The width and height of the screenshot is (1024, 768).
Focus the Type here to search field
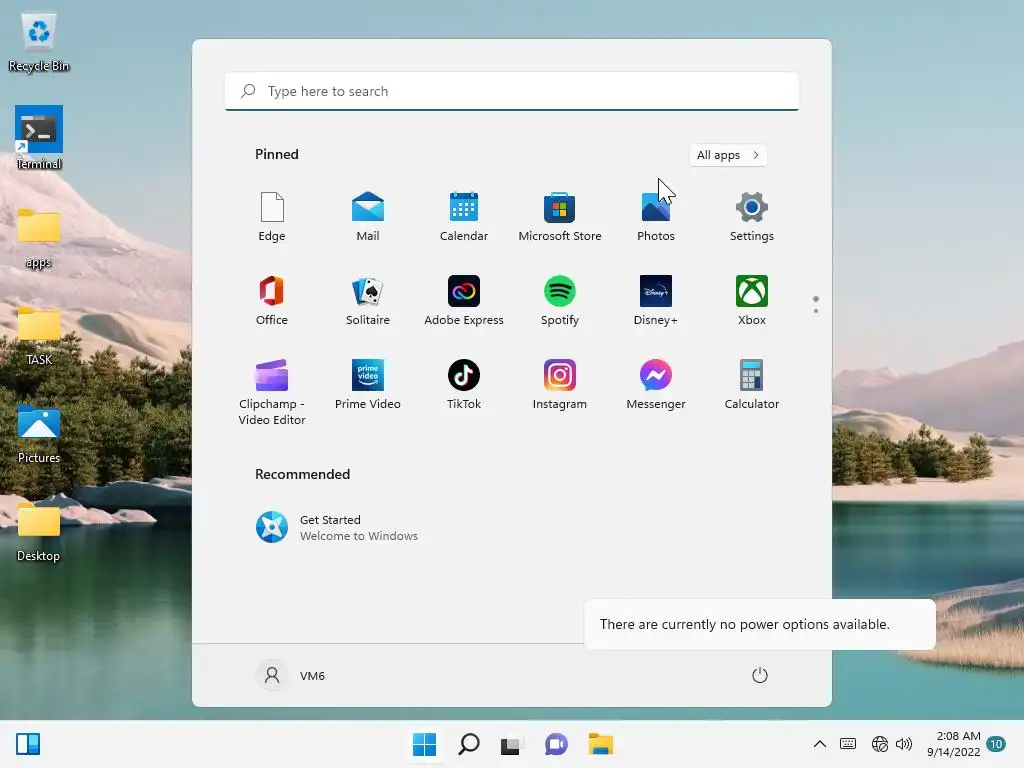(x=512, y=91)
